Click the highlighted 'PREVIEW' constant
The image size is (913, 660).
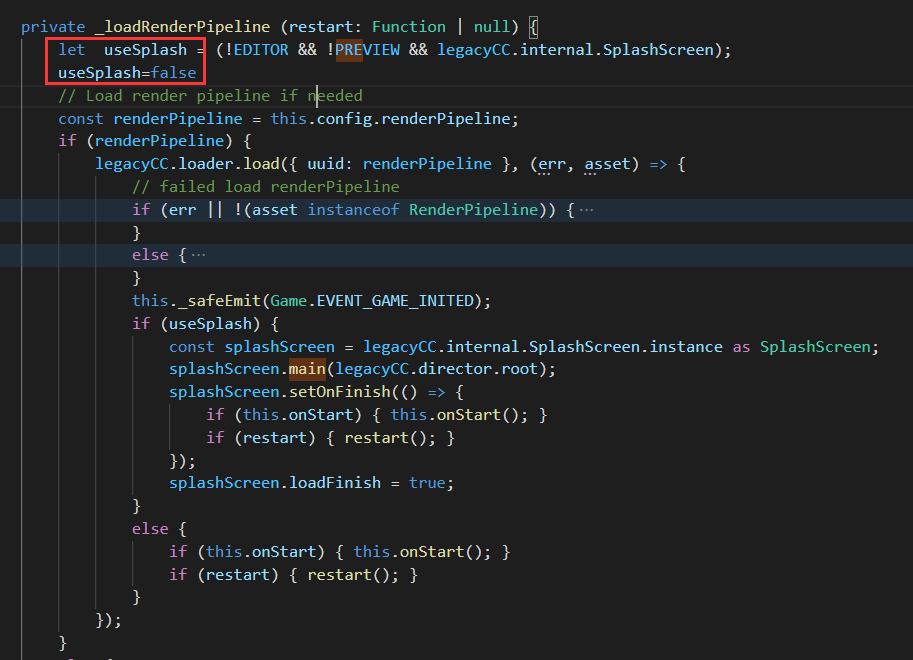(367, 50)
